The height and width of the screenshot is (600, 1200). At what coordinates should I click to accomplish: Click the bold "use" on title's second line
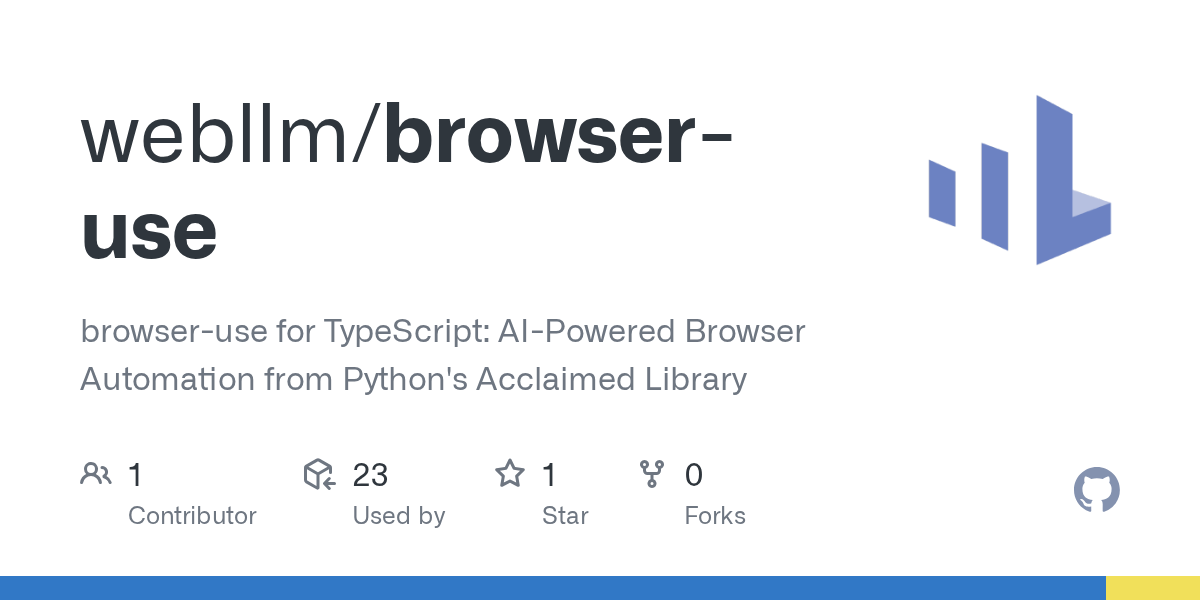point(150,232)
